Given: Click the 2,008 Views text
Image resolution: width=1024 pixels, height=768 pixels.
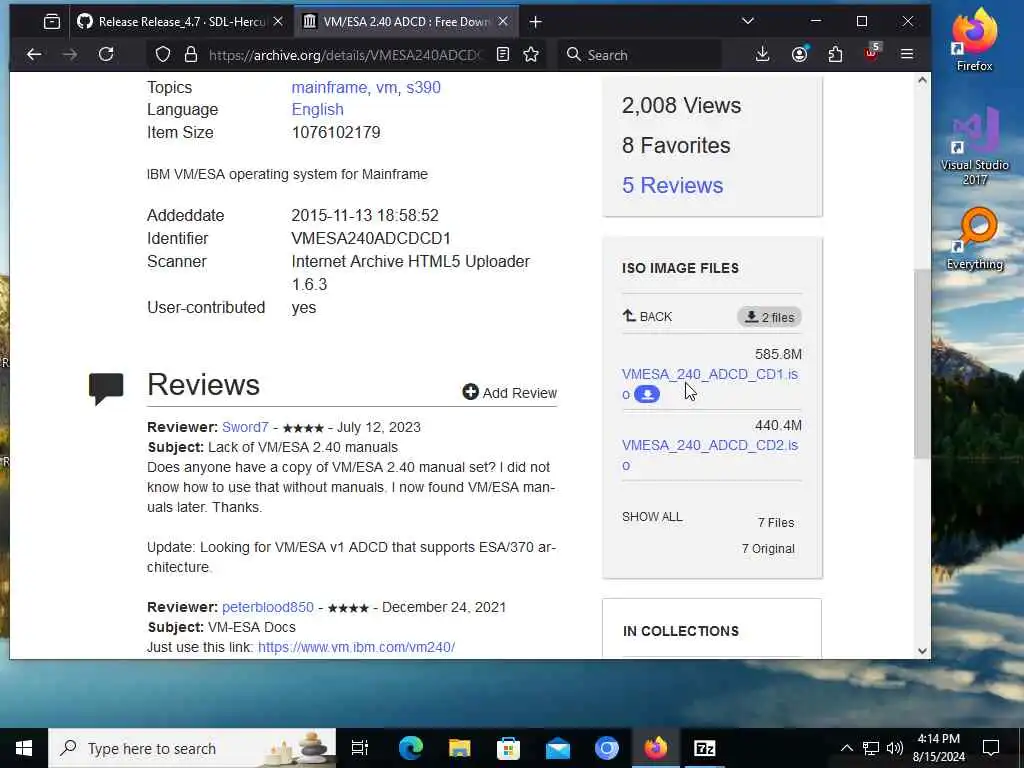Looking at the screenshot, I should 681,106.
